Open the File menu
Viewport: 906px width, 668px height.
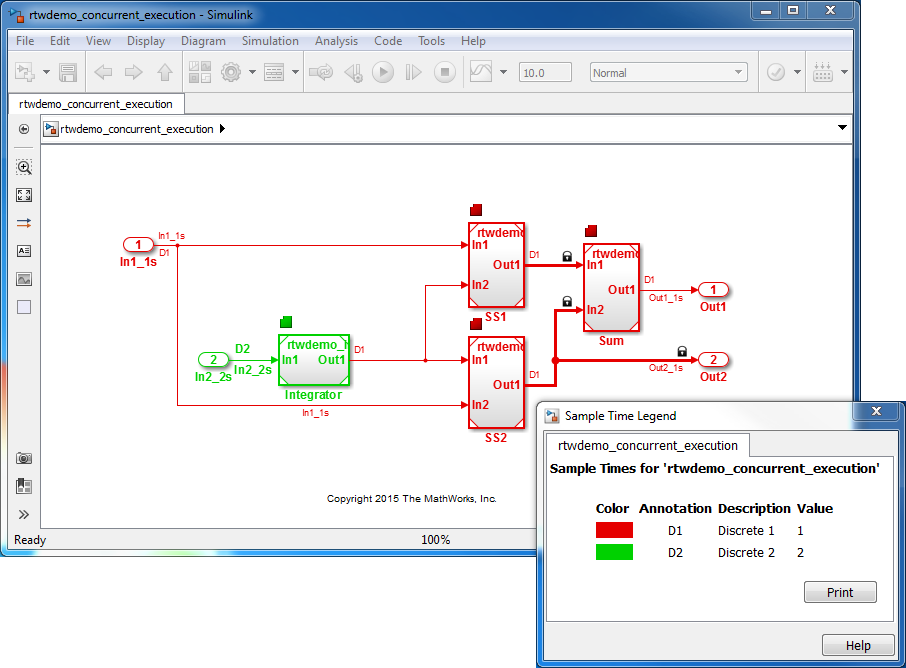[x=25, y=41]
